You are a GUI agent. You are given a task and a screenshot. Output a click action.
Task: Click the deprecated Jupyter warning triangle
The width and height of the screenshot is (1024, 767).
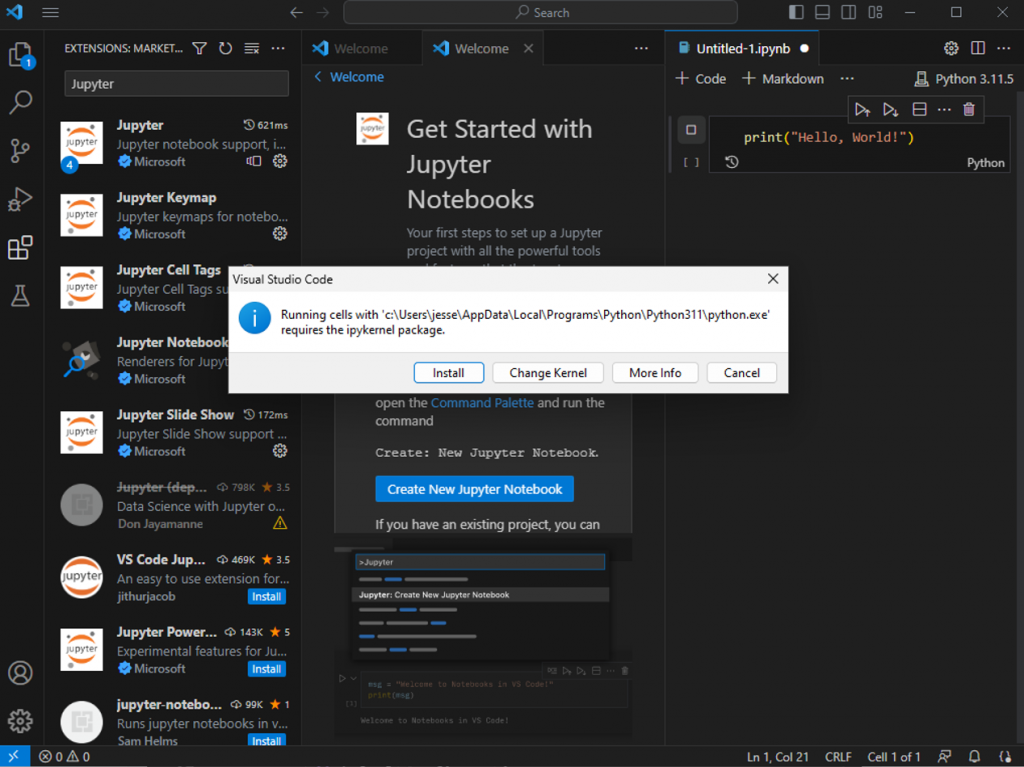point(280,523)
